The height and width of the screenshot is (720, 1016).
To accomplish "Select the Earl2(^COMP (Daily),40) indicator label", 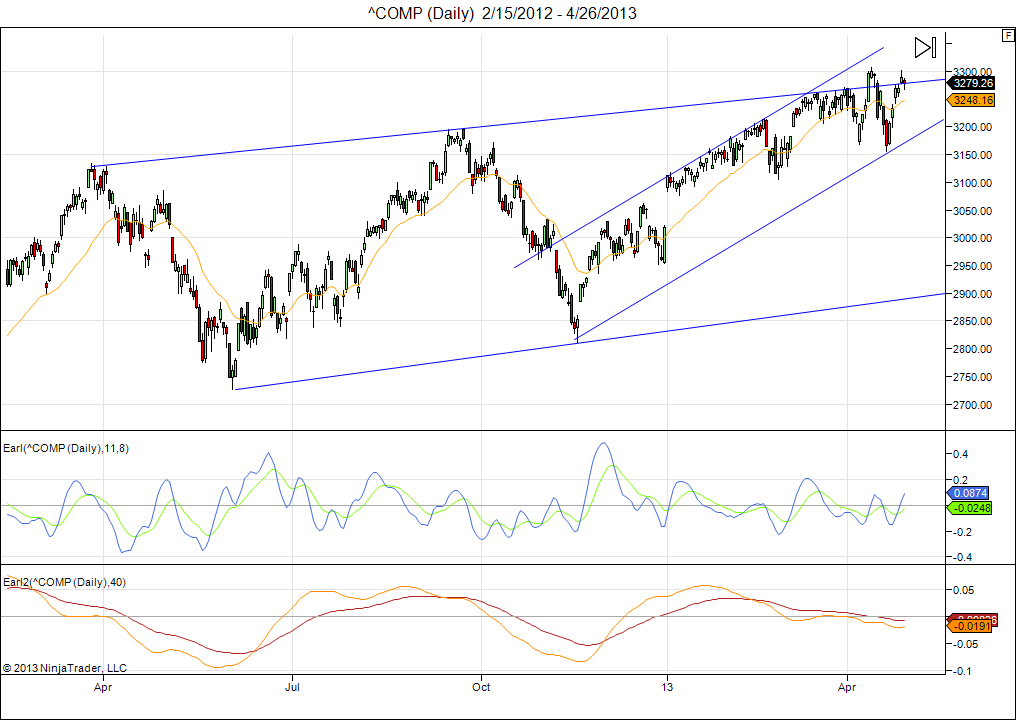I will coord(64,582).
